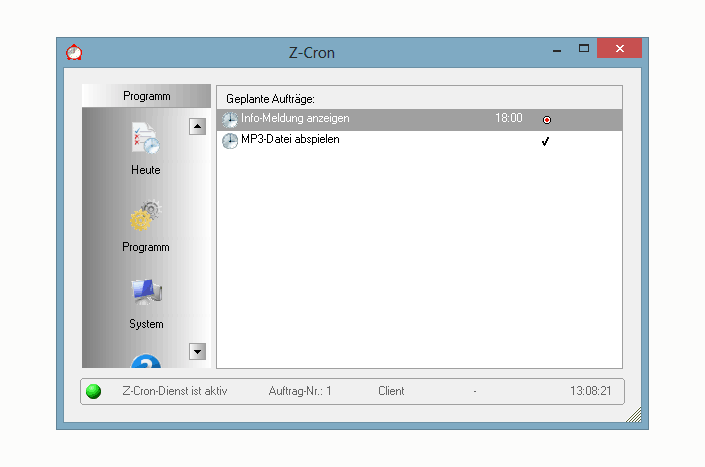Click the 13:08:21 clock display
The width and height of the screenshot is (705, 467).
(x=591, y=391)
